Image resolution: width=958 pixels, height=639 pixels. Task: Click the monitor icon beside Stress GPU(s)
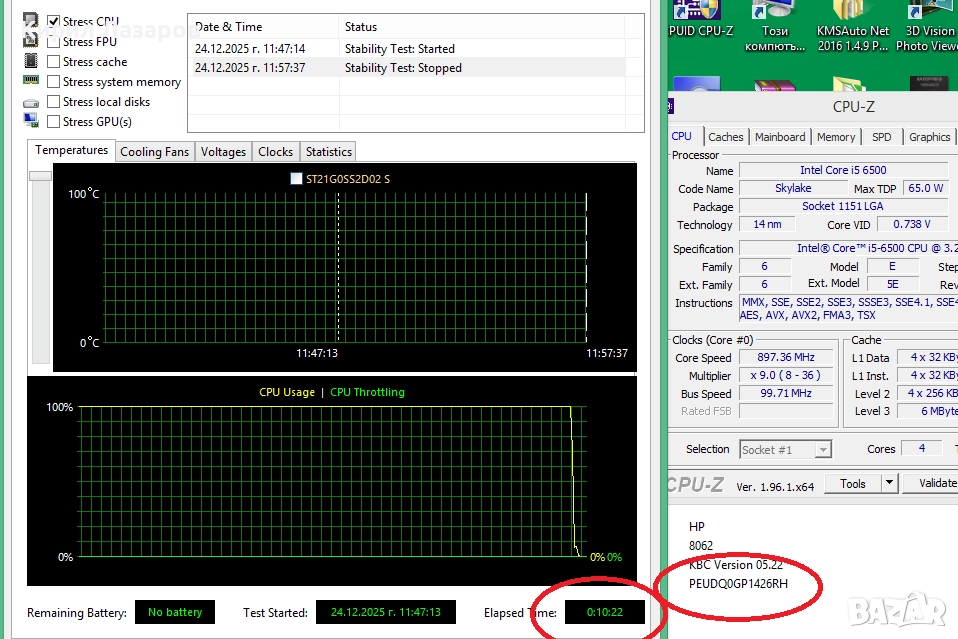31,122
